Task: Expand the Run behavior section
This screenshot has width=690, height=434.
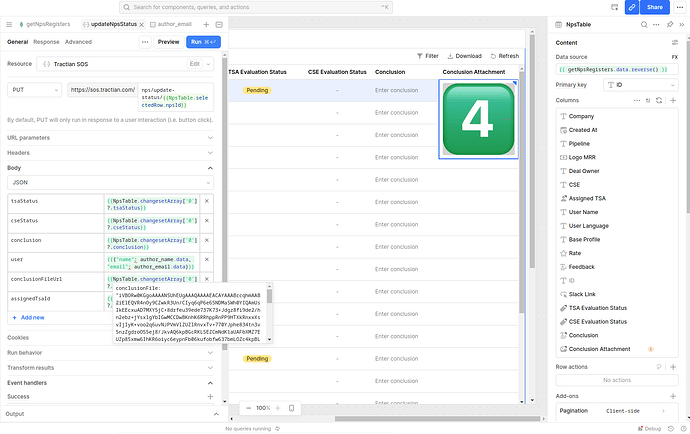Action: click(x=110, y=353)
